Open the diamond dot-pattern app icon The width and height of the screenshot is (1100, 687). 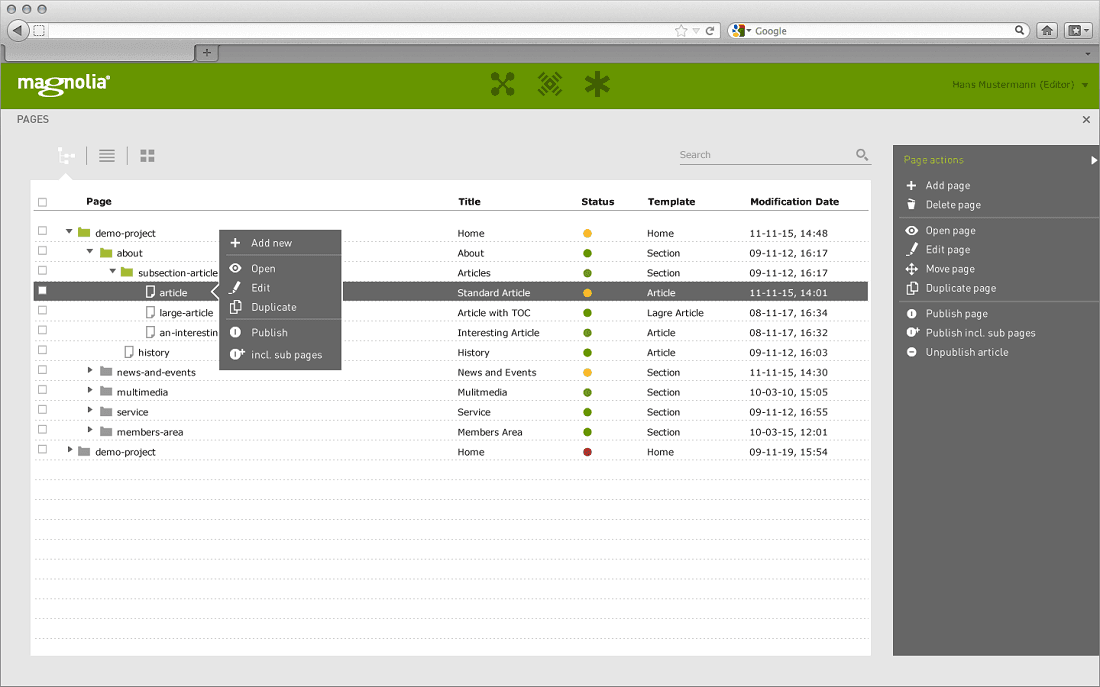click(x=549, y=84)
